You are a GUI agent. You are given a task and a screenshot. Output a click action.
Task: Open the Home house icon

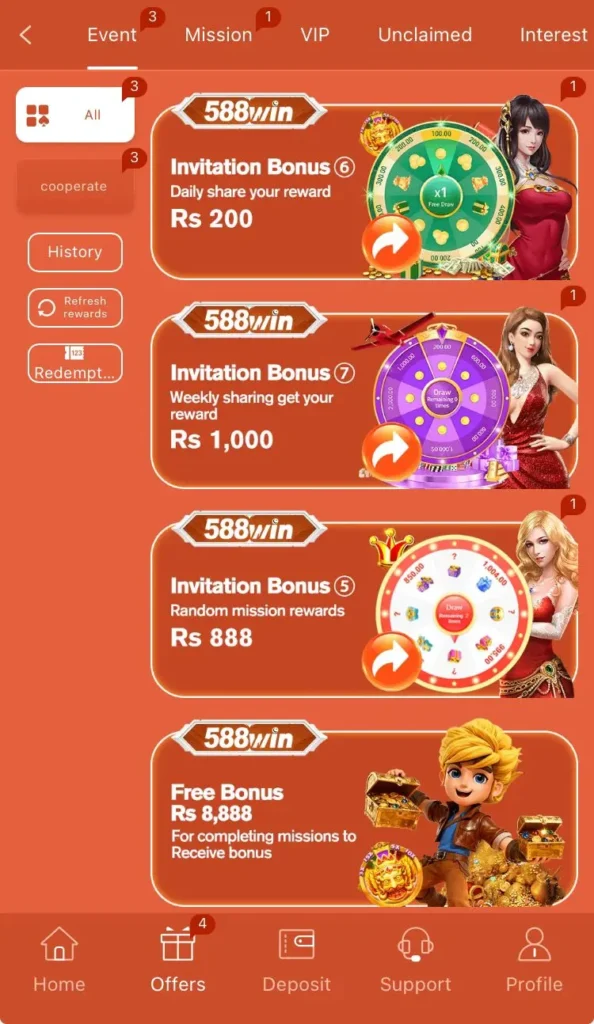coord(59,944)
